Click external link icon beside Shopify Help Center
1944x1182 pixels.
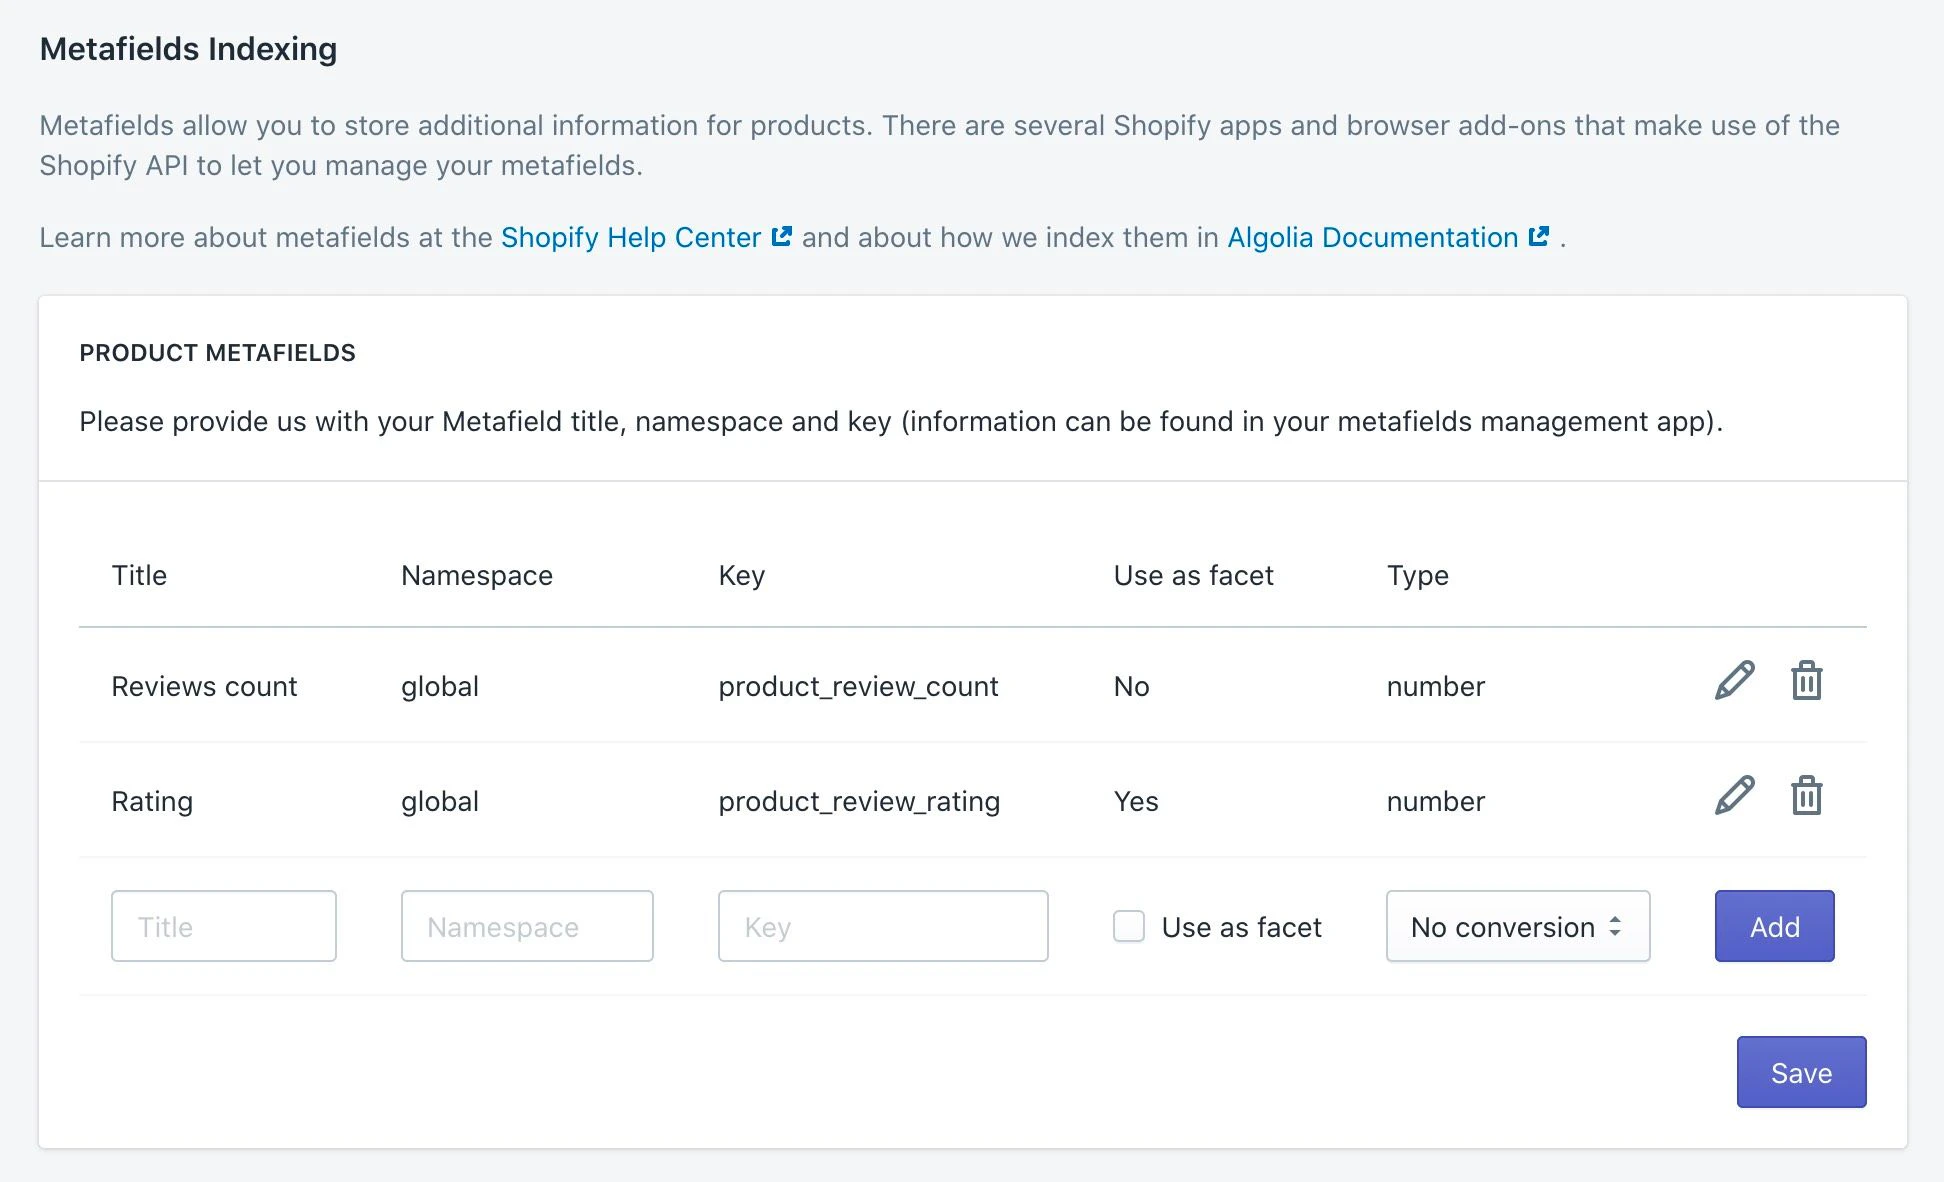782,236
